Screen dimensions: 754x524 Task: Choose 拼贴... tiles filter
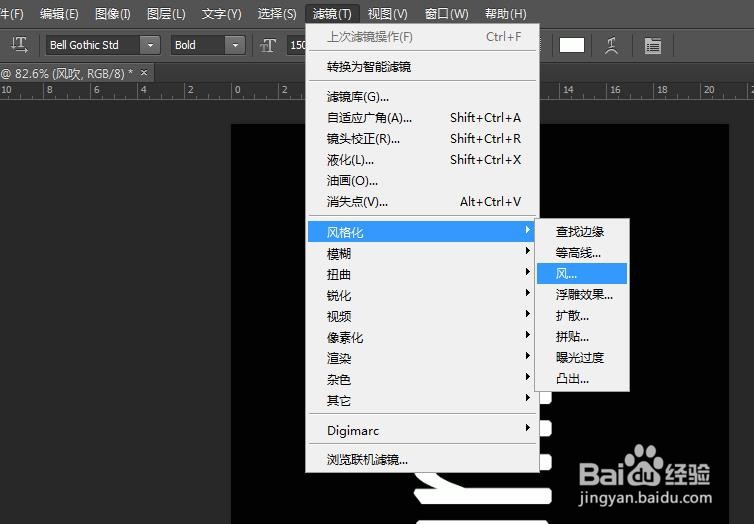click(582, 337)
